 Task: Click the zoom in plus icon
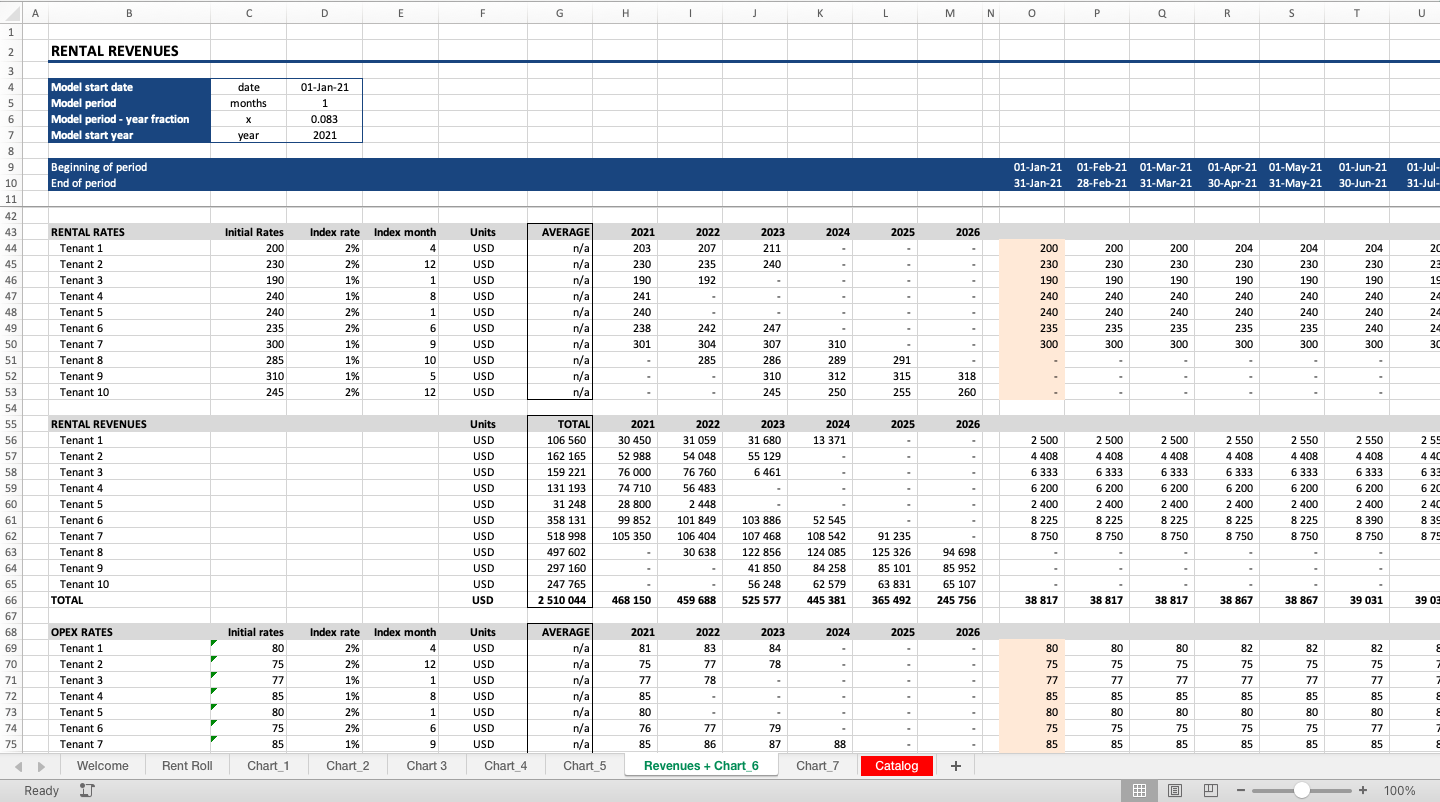tap(1362, 790)
